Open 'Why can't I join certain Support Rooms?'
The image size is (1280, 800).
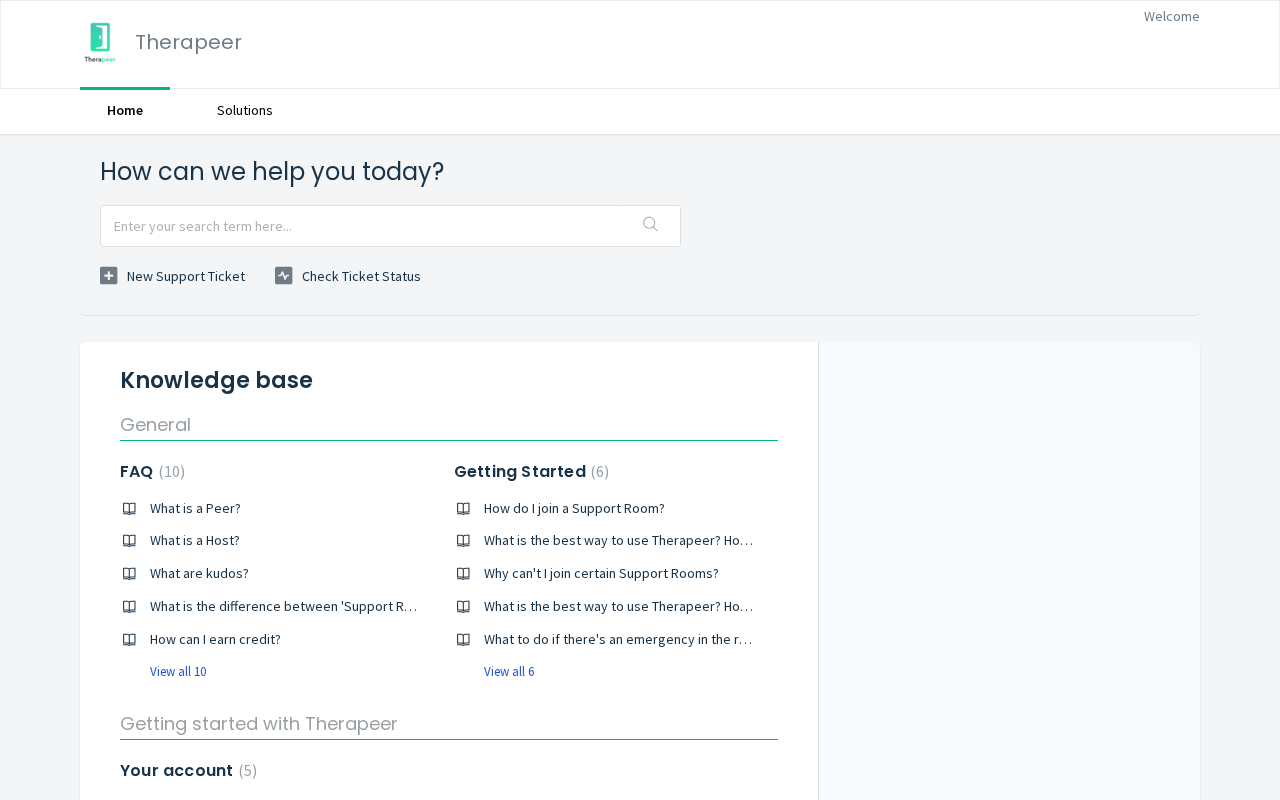[601, 574]
